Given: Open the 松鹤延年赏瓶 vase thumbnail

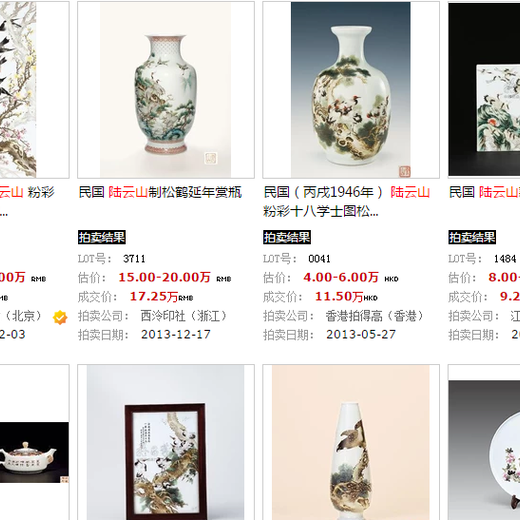Looking at the screenshot, I should [166, 90].
